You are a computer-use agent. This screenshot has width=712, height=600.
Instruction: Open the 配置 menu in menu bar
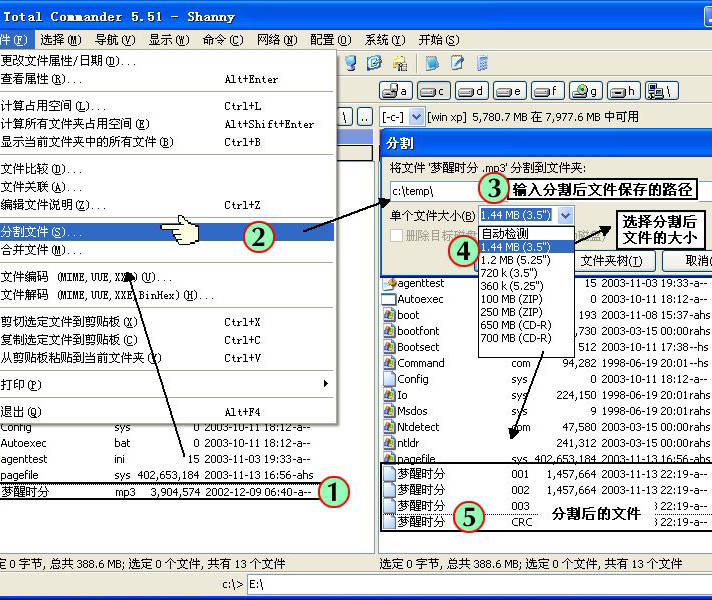pos(322,40)
